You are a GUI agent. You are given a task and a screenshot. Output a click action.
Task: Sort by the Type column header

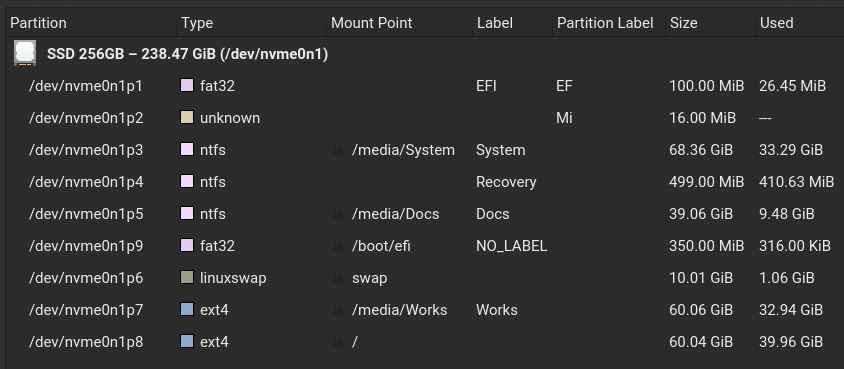click(251, 23)
